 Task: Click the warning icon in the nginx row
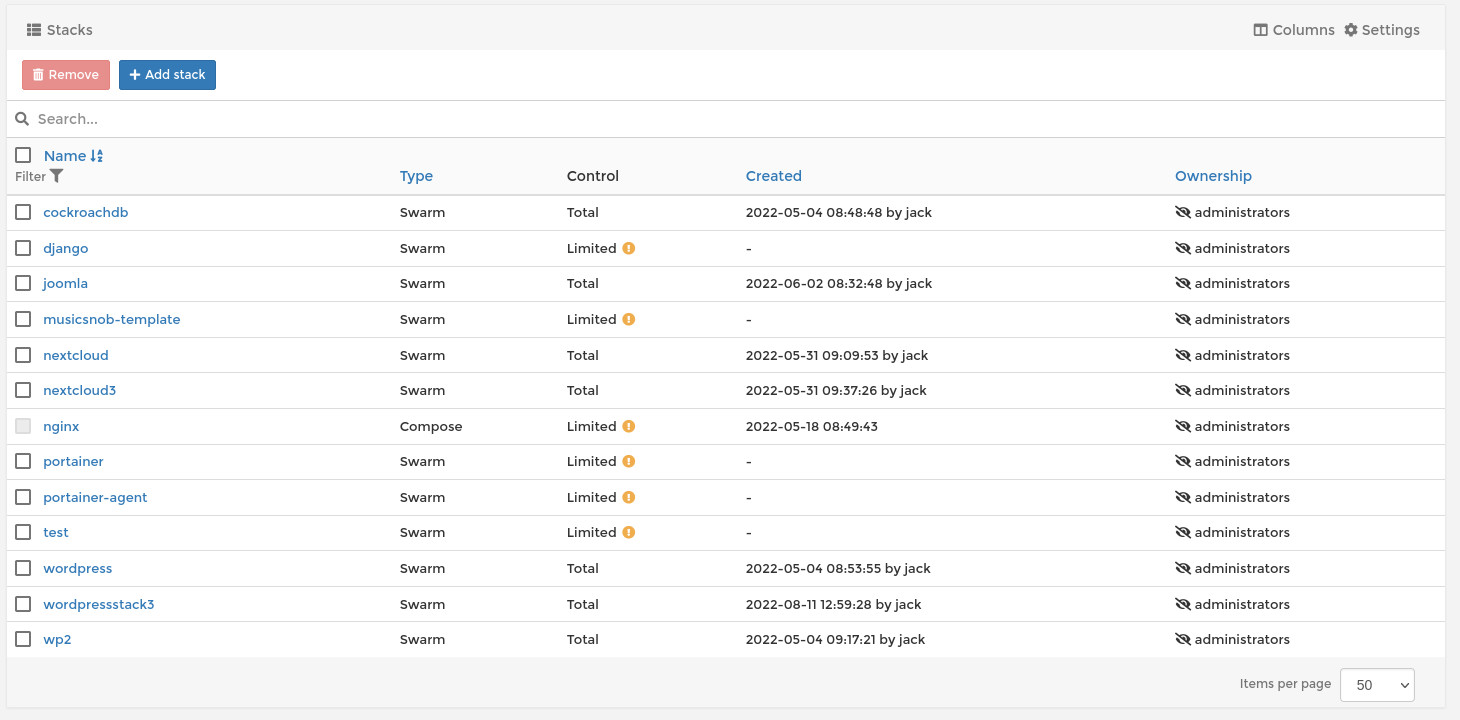[629, 426]
